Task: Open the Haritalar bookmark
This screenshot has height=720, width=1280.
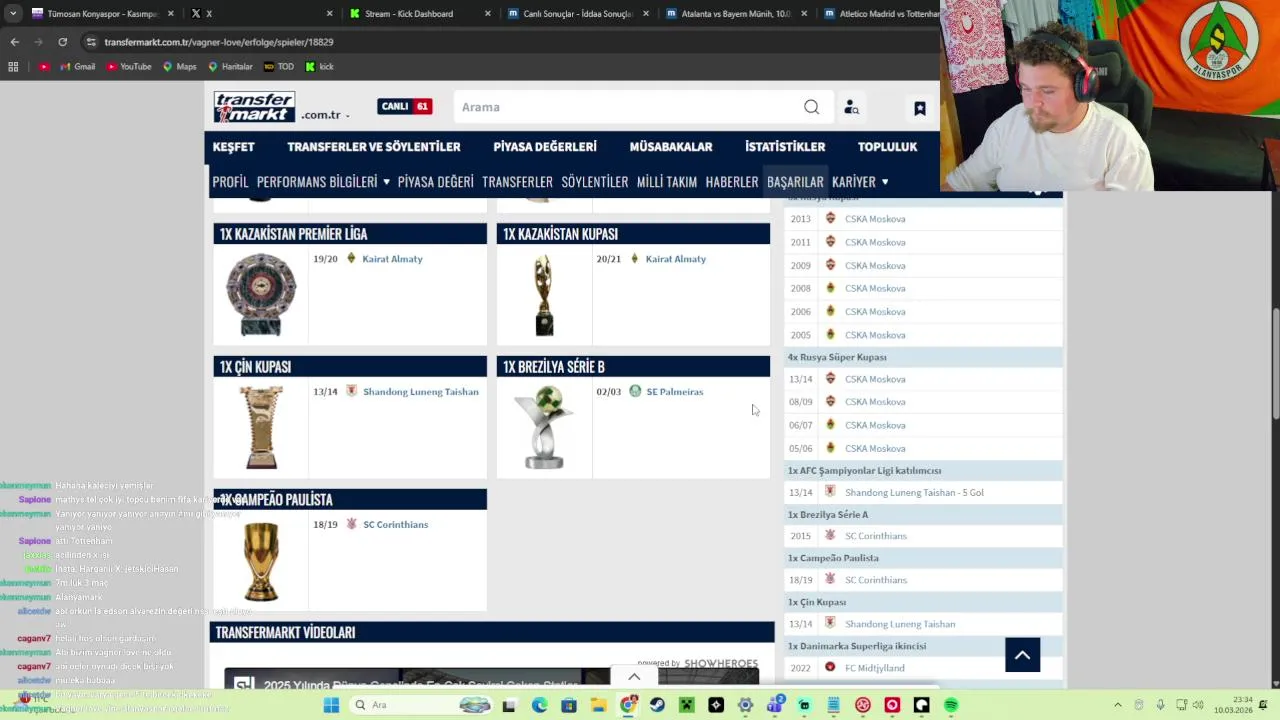Action: [x=229, y=67]
